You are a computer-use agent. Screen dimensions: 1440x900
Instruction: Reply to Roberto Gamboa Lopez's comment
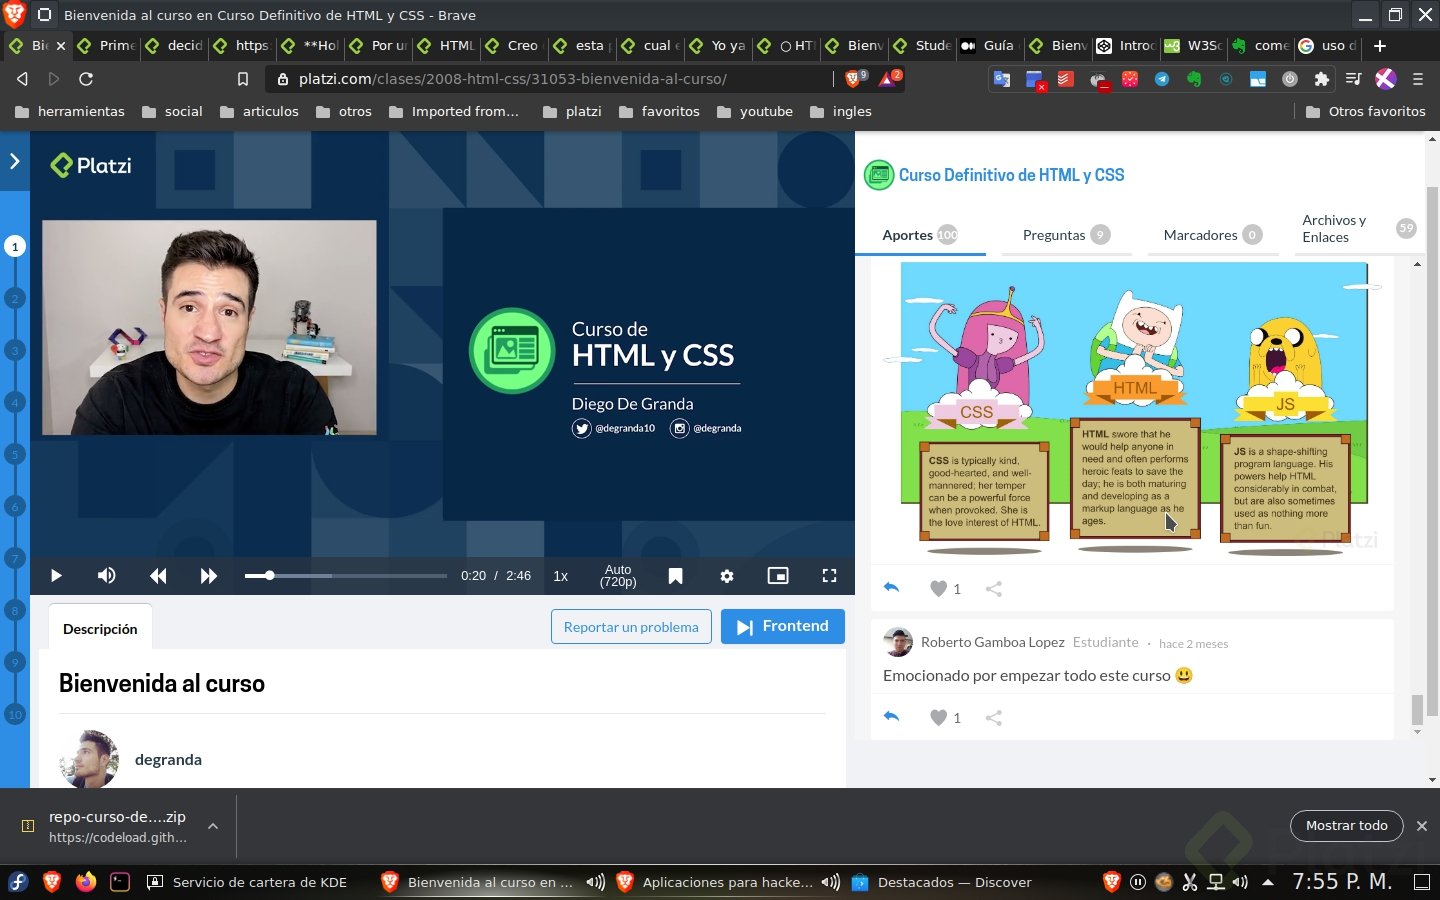click(892, 717)
